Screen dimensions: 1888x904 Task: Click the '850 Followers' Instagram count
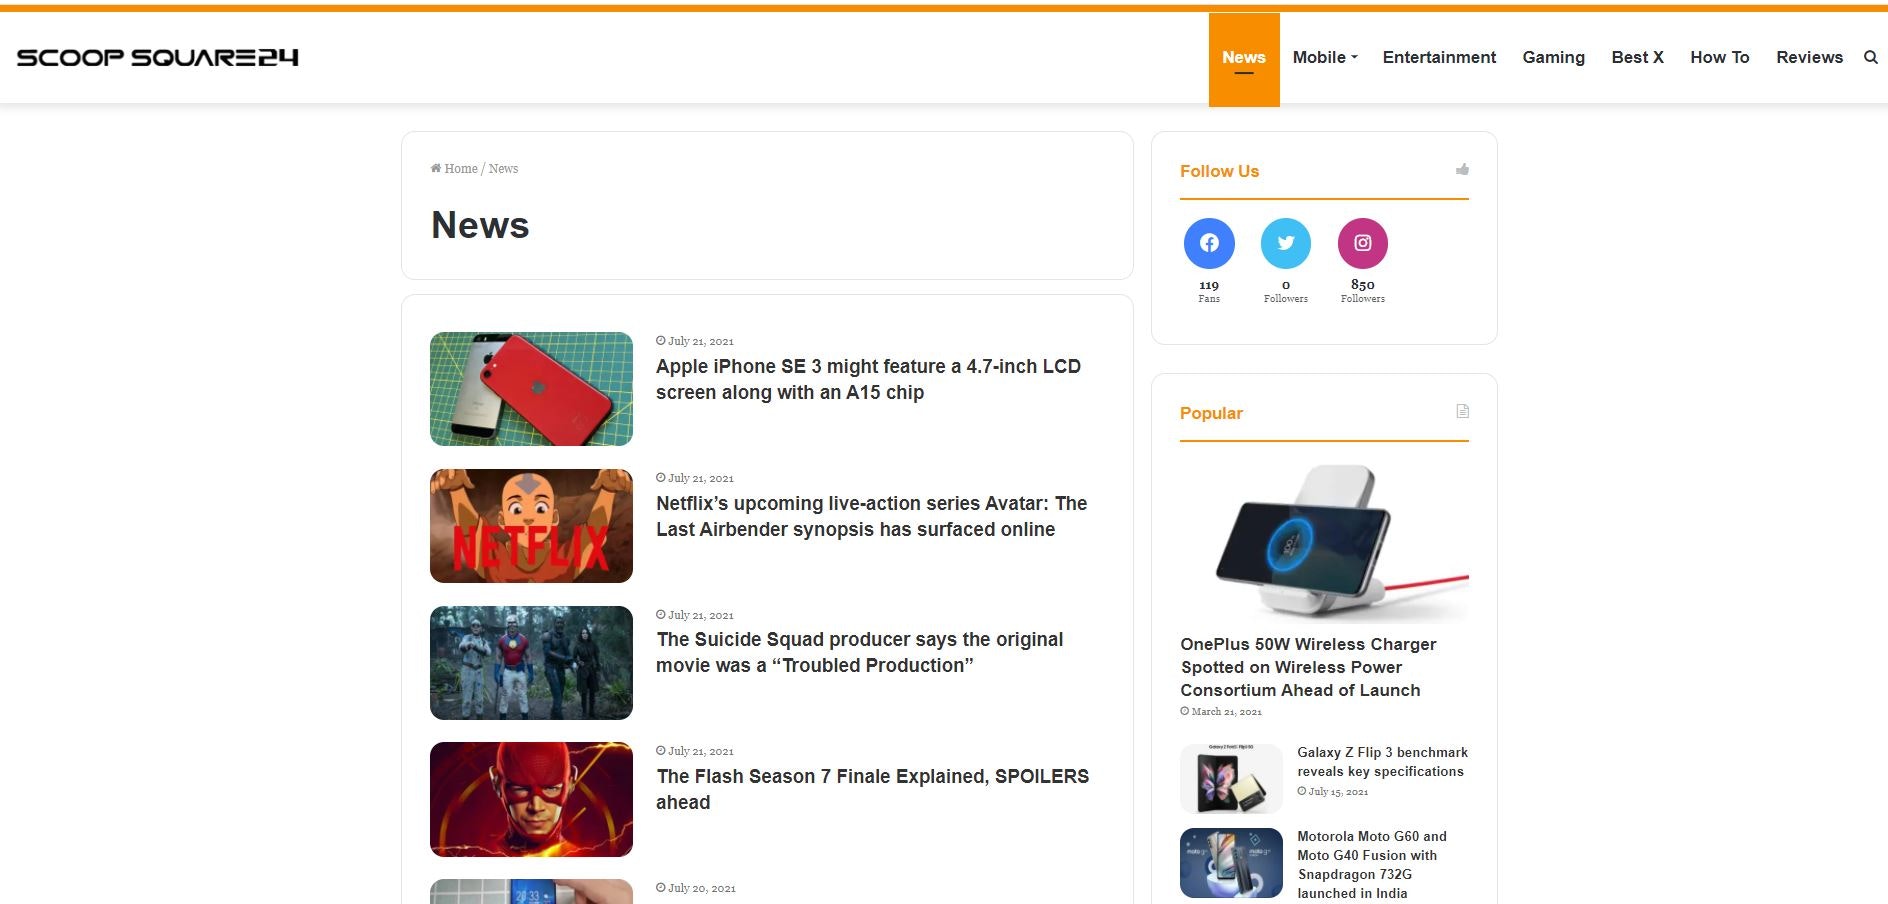point(1363,291)
